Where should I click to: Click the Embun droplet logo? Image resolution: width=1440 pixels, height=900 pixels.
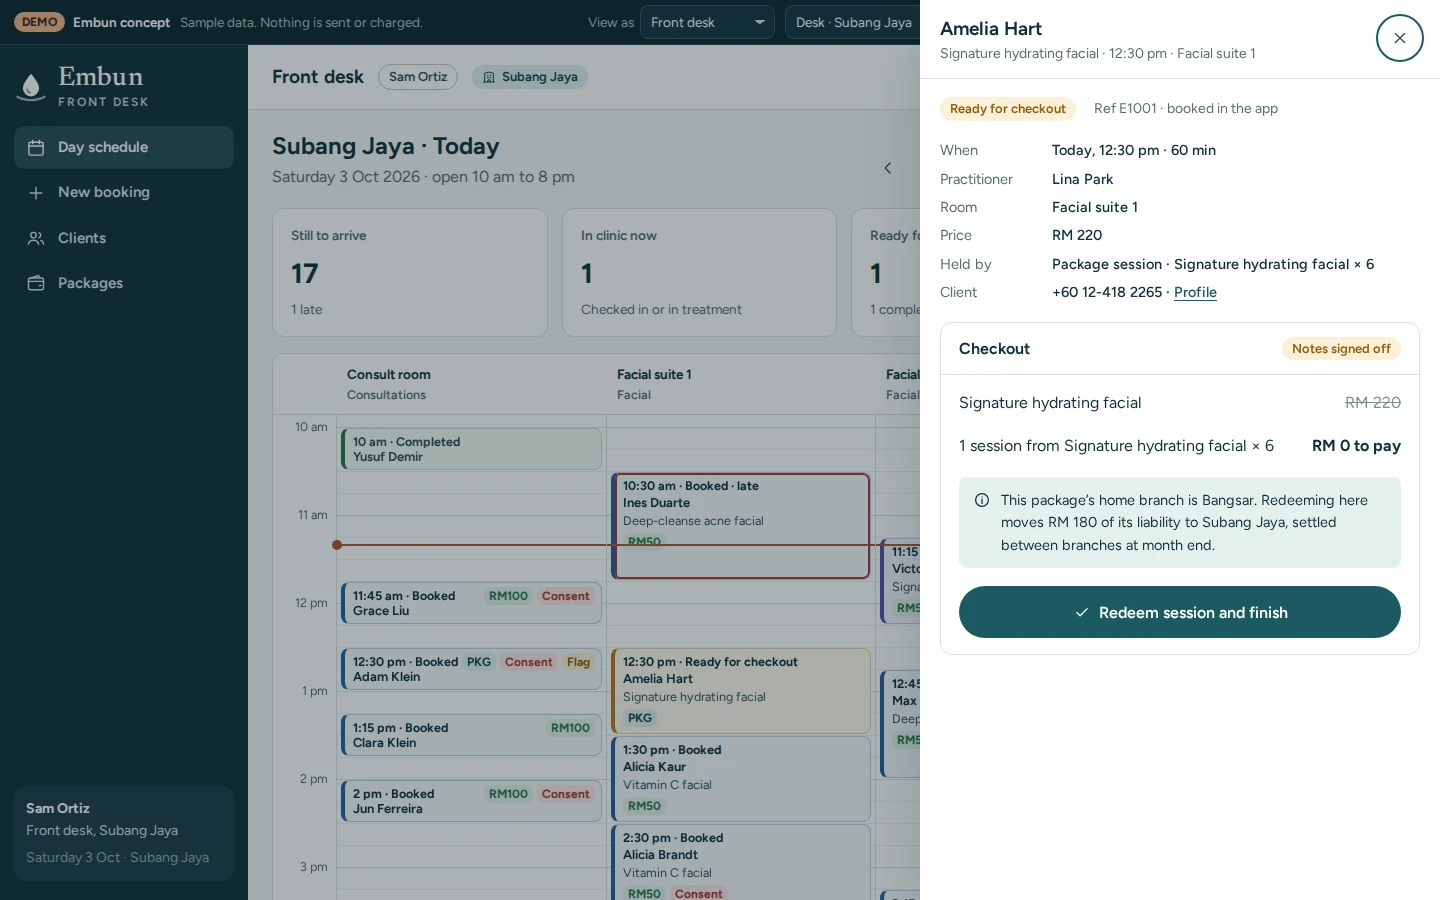tap(32, 86)
